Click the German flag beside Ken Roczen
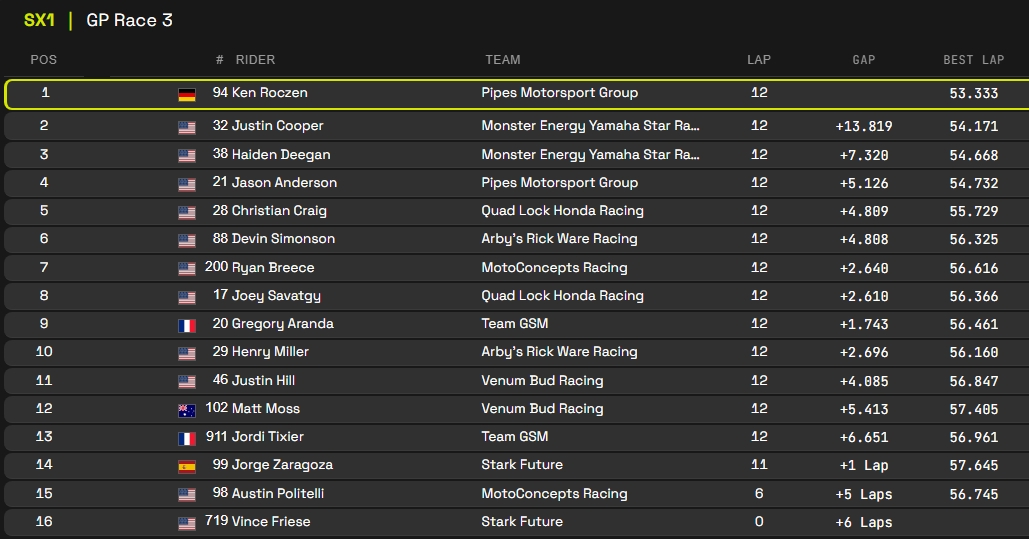 coord(187,94)
